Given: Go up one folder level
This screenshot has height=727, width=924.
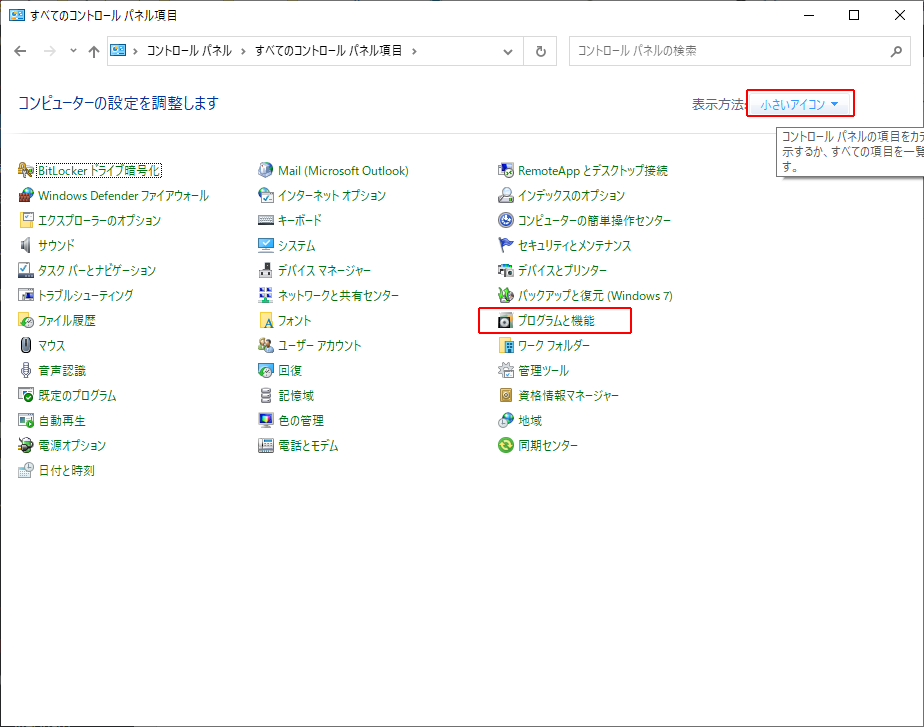Looking at the screenshot, I should coord(93,51).
